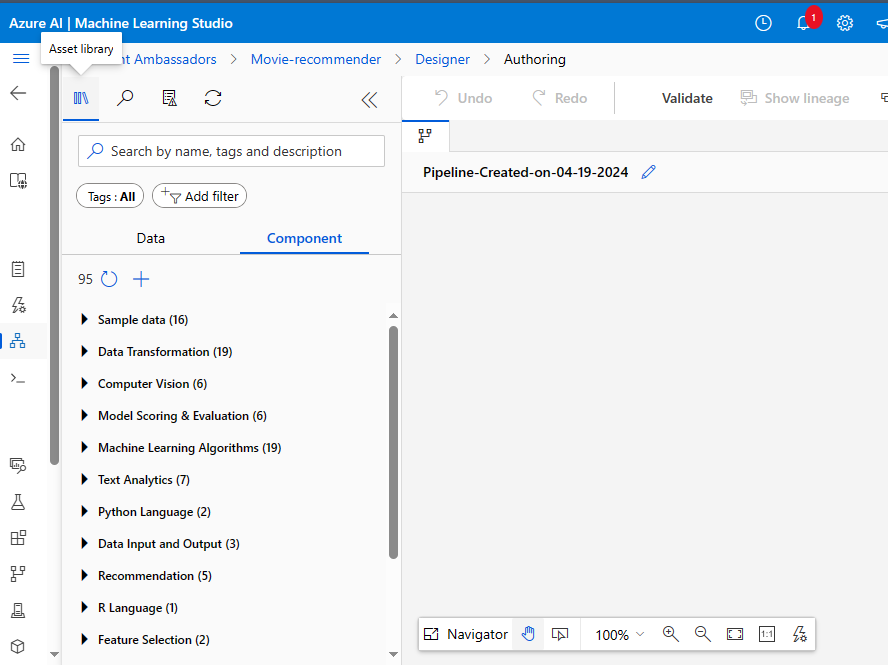The image size is (888, 665).
Task: Open the Home icon in sidebar
Action: tap(18, 144)
